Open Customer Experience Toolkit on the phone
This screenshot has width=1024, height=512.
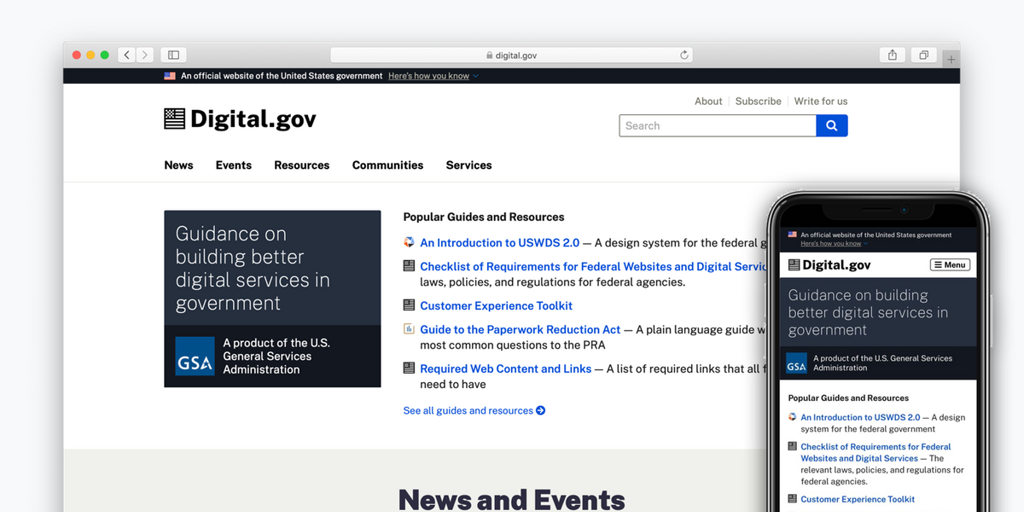click(857, 499)
